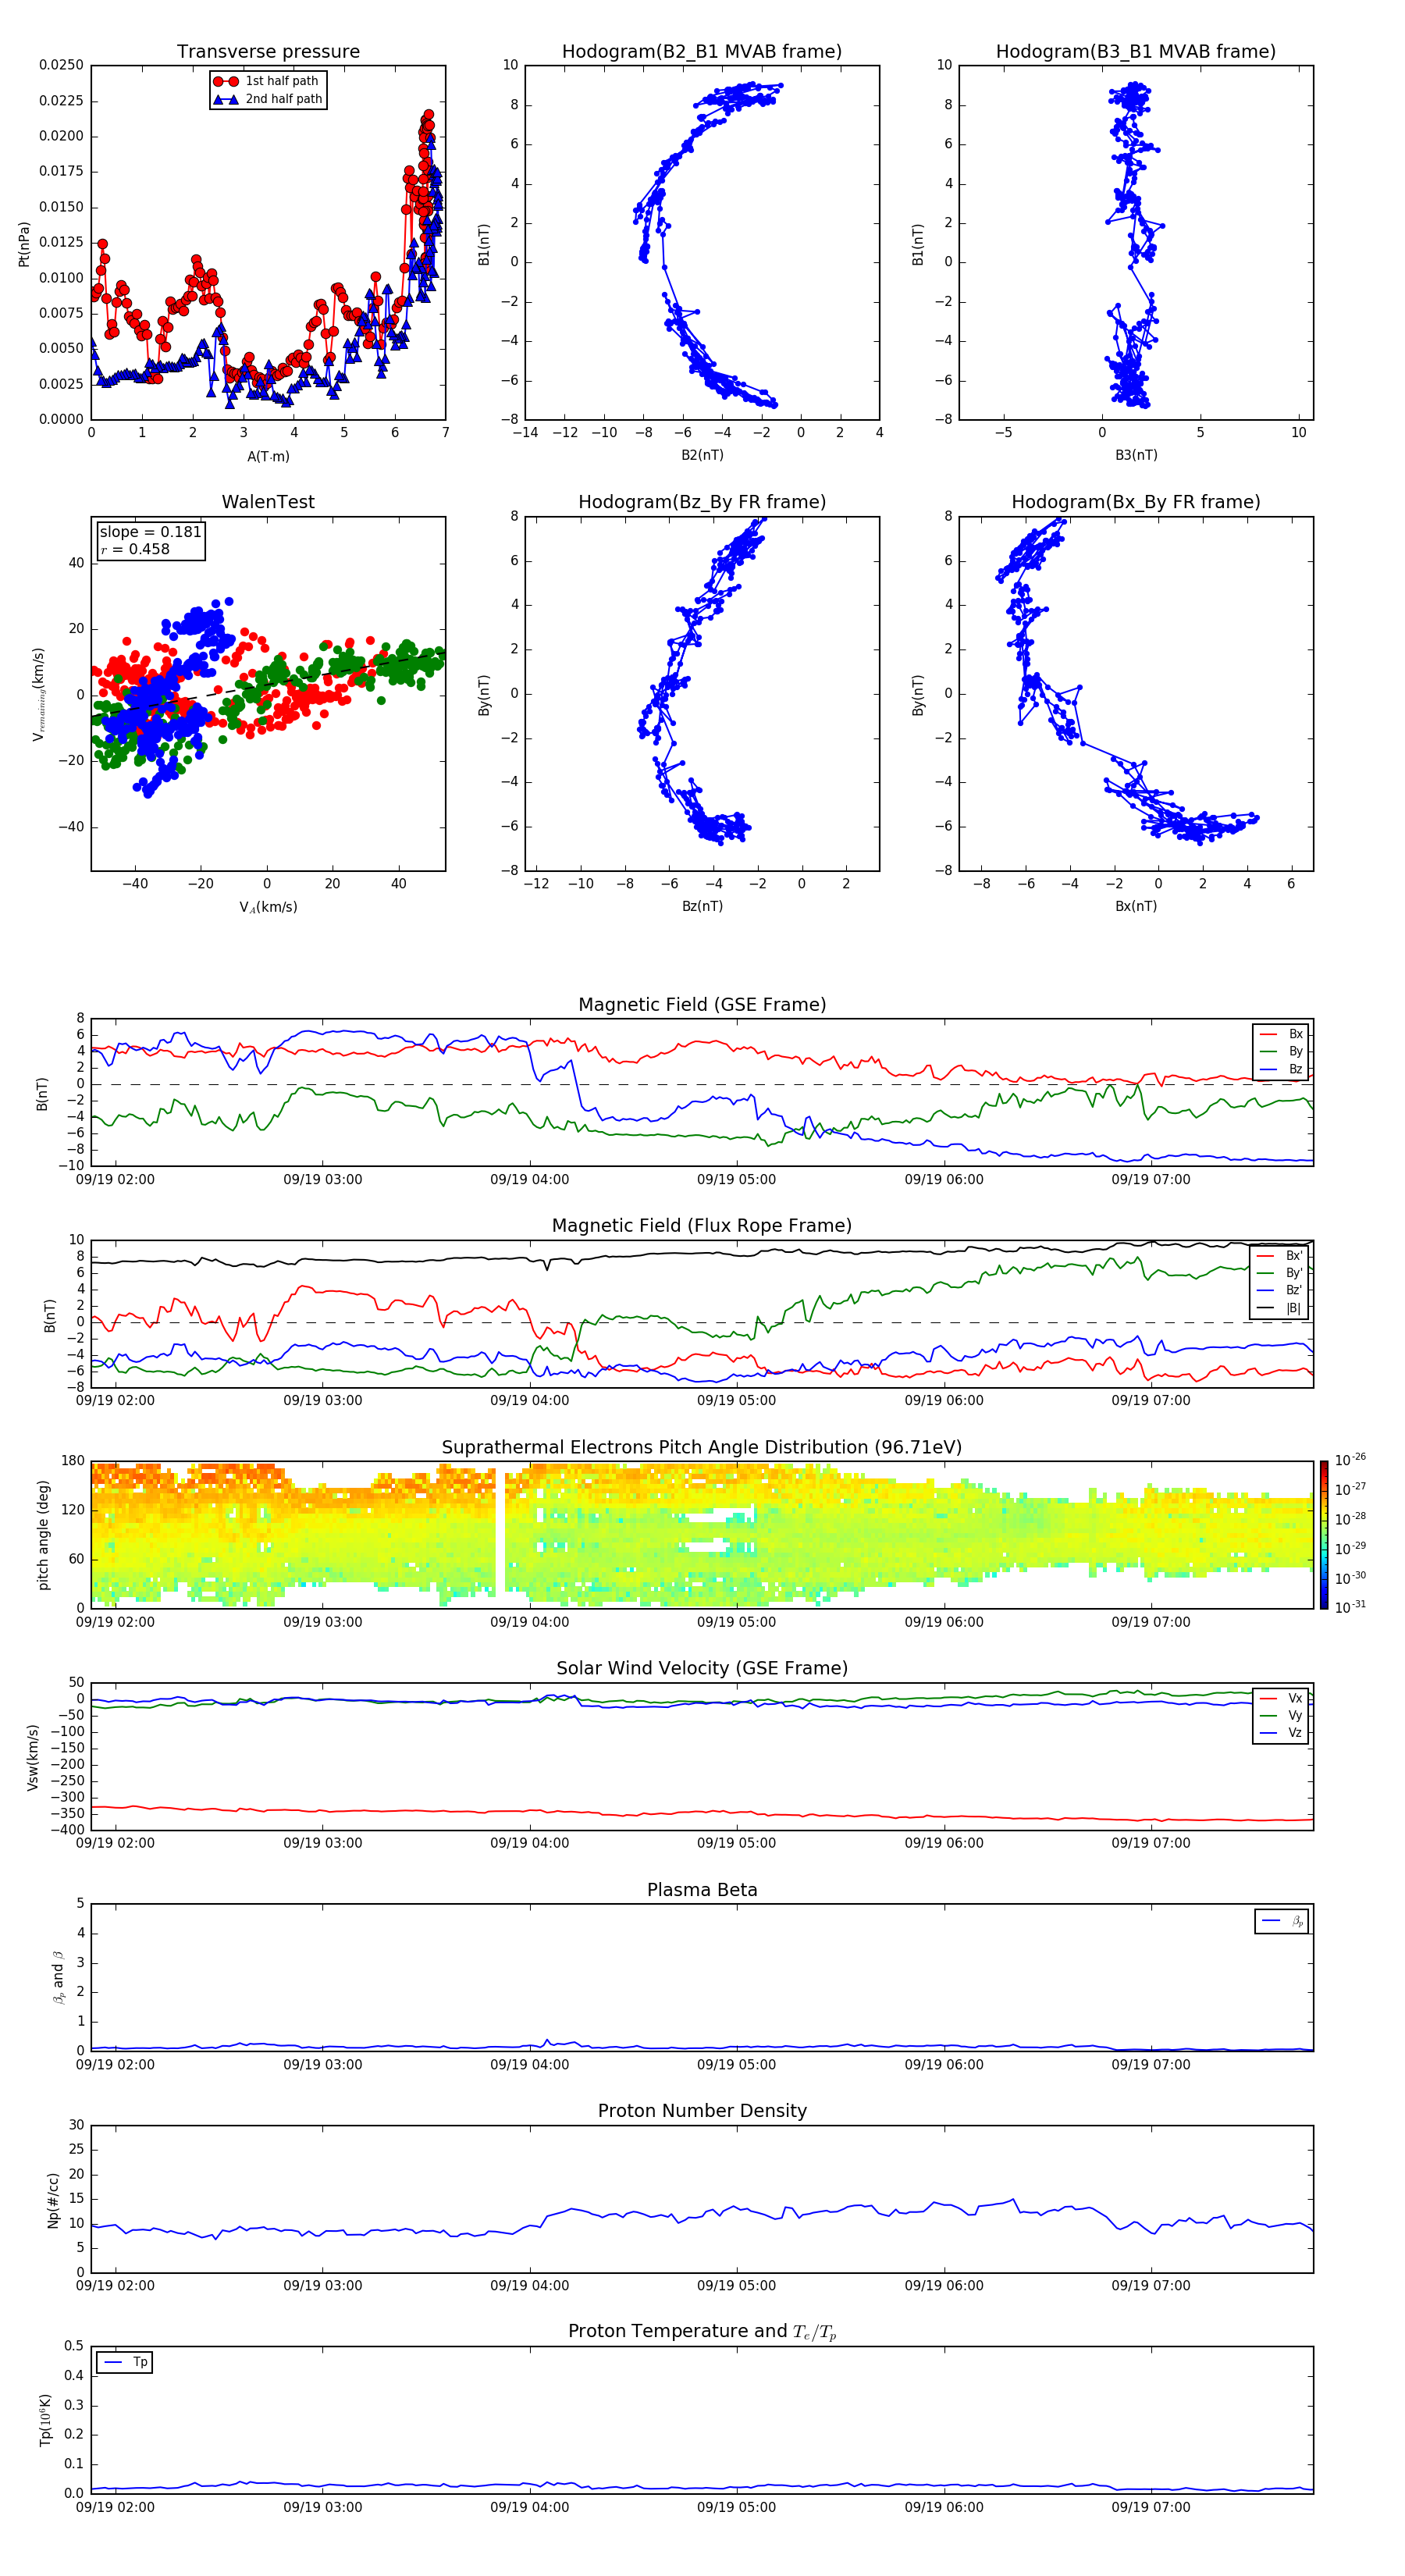Viewport: 1405px width, 2576px height.
Task: Click 'B3(nT)' x-axis label
Action: [x=1136, y=455]
